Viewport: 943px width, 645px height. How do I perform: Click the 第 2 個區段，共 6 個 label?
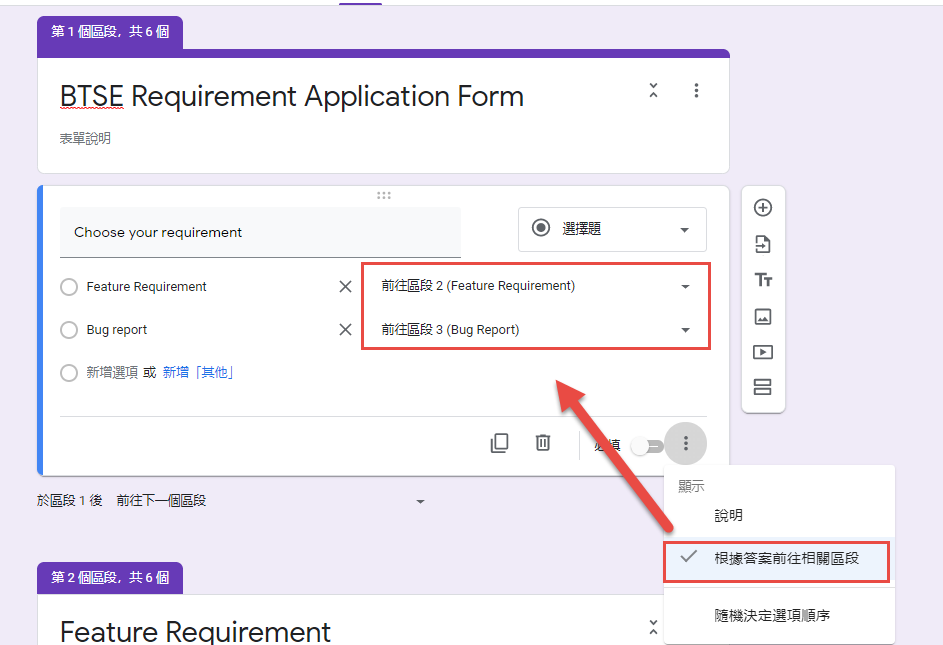pos(110,578)
